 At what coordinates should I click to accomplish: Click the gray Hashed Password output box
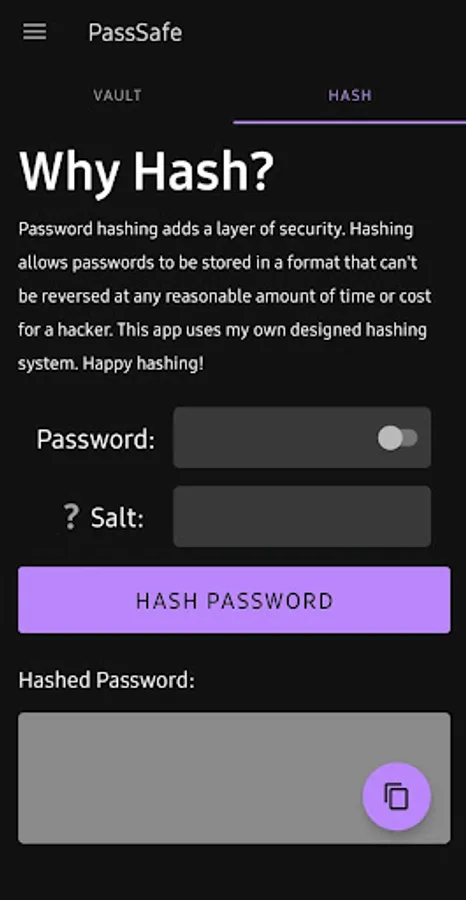pyautogui.click(x=234, y=778)
